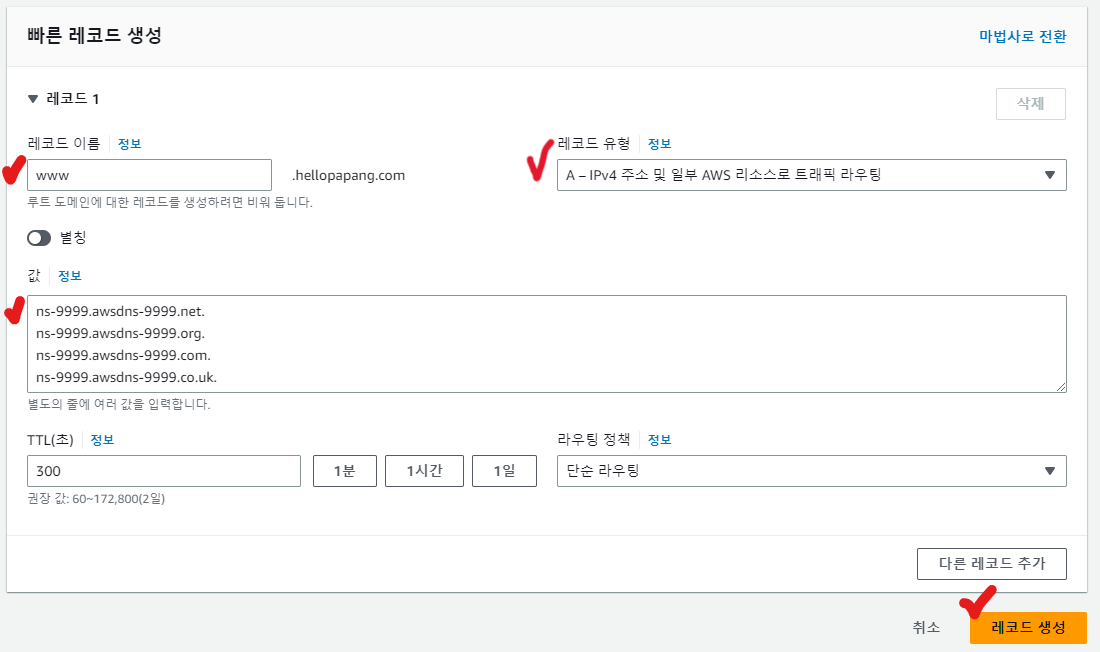Screen dimensions: 1100x652
Task: Click the orange 레코드 생성 button
Action: 1027,627
